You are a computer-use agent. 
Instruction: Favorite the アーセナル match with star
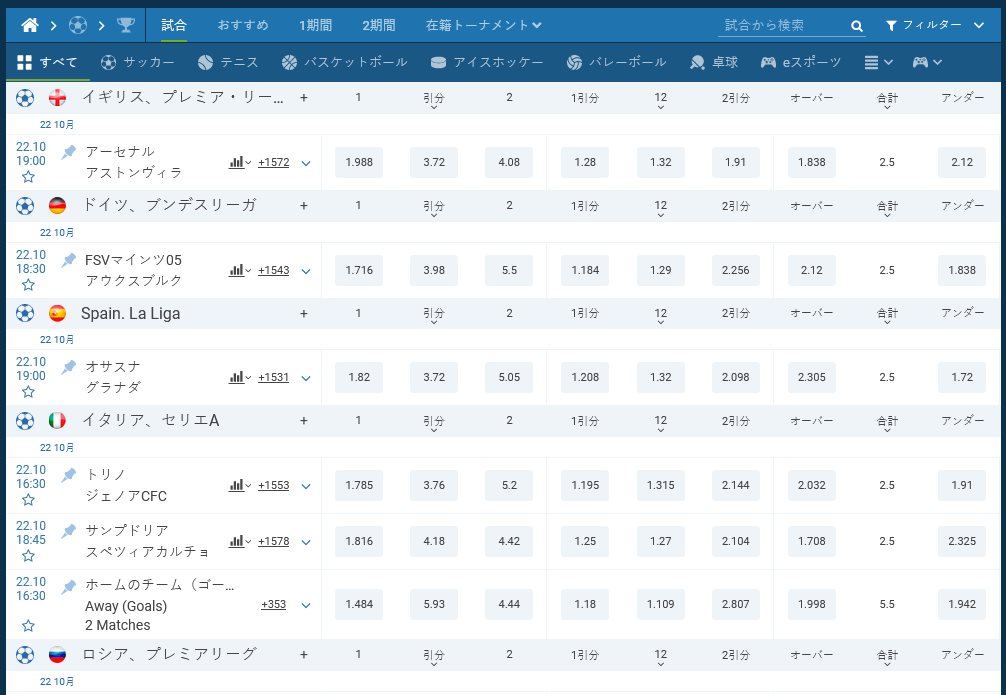tap(28, 177)
